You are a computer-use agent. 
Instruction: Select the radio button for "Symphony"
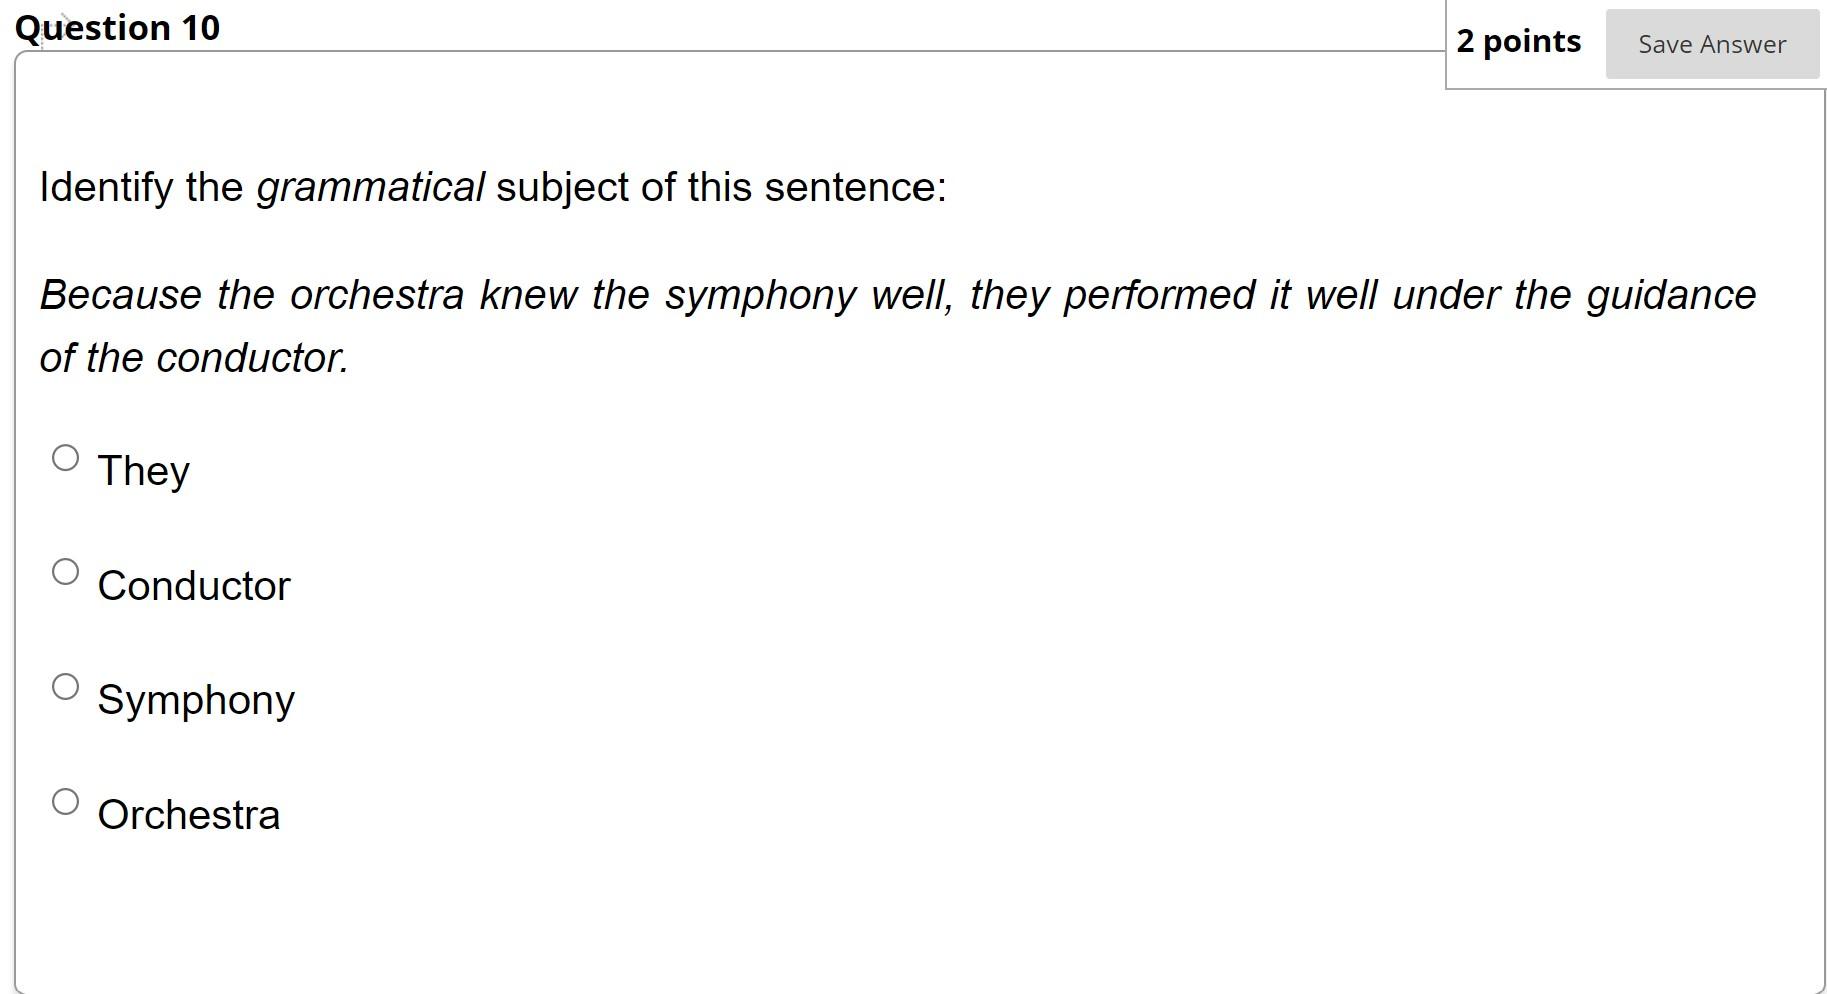pyautogui.click(x=66, y=686)
